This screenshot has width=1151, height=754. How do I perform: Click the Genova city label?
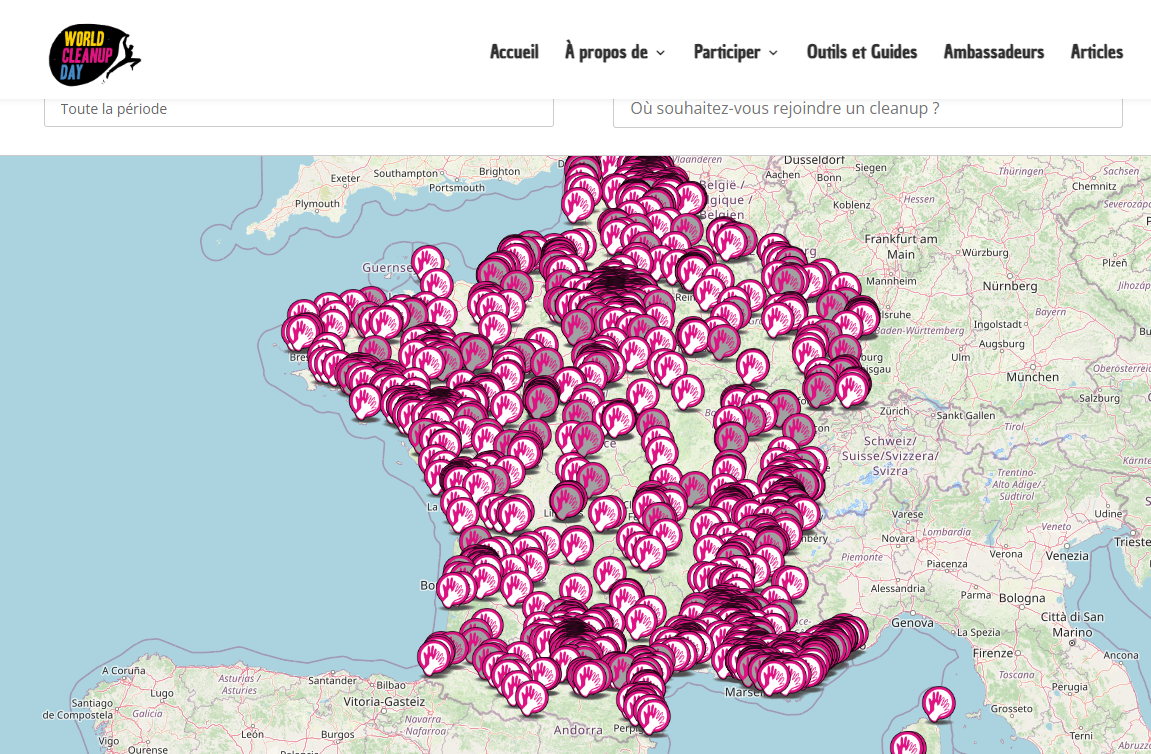[x=912, y=623]
